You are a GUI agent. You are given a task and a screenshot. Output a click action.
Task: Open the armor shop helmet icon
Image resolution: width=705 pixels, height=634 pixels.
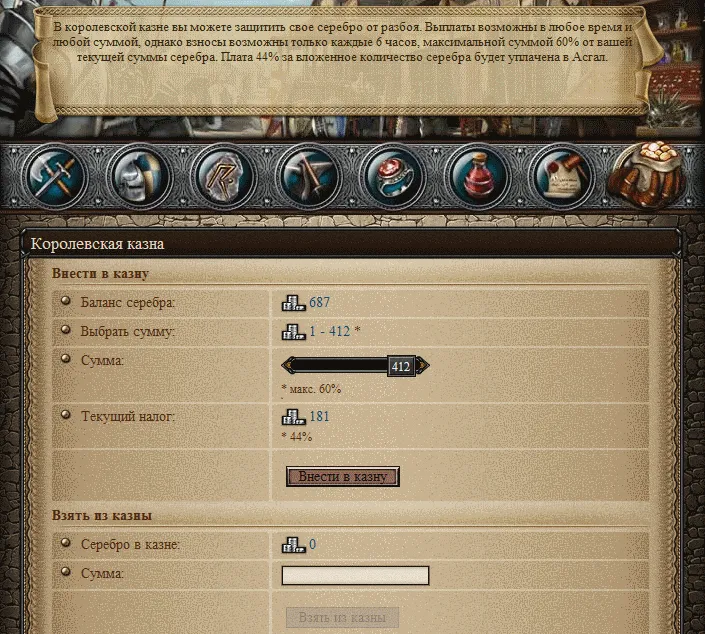tap(139, 177)
